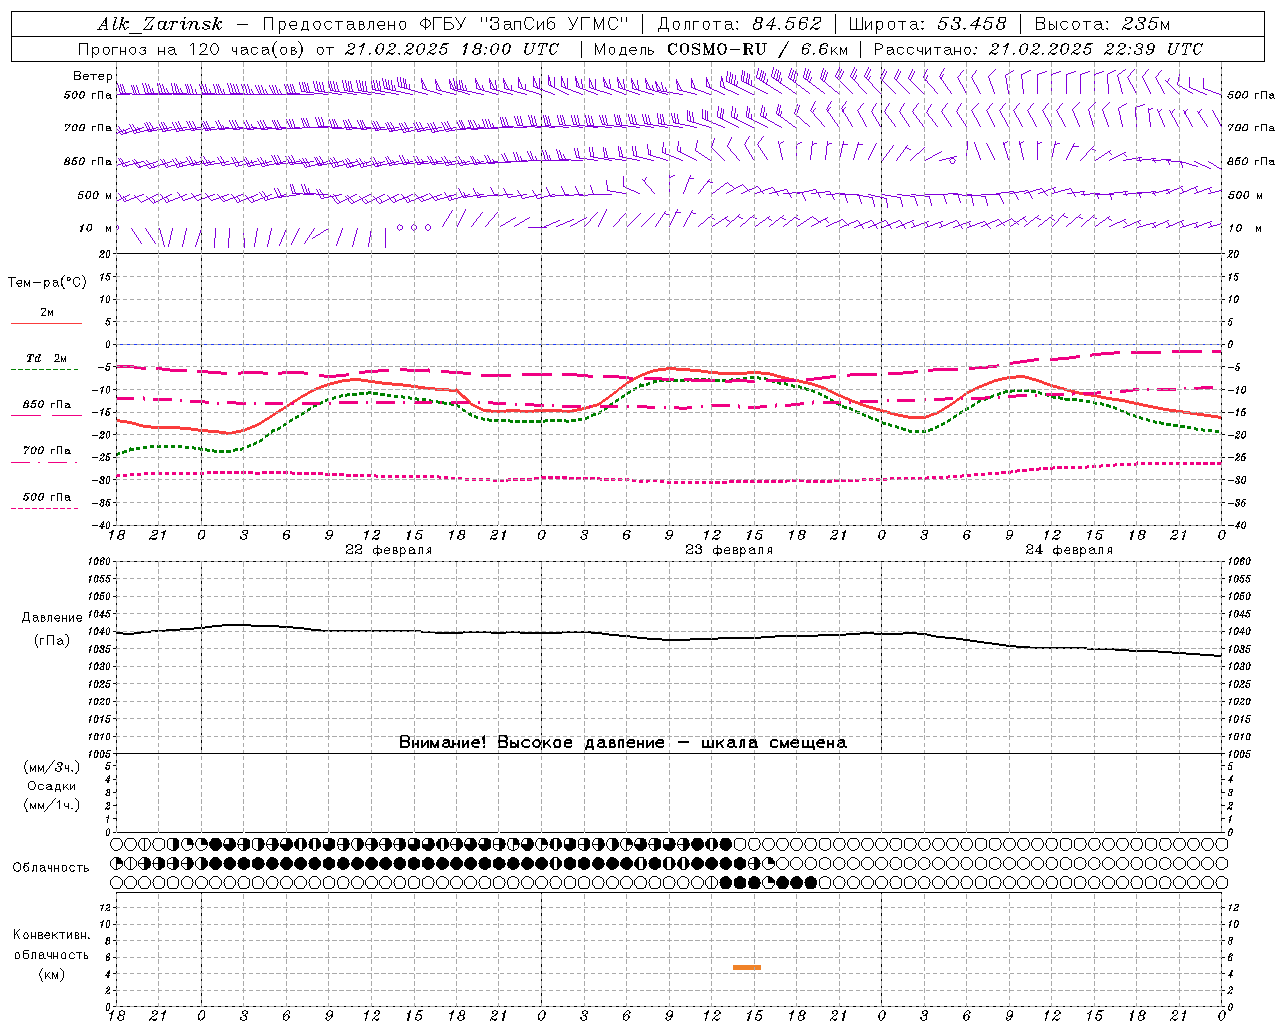
Task: Click the "Облачность" cloud cover label
Action: click(x=51, y=868)
